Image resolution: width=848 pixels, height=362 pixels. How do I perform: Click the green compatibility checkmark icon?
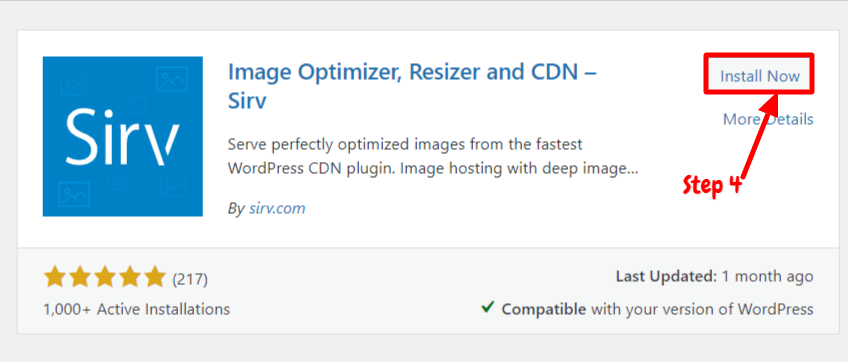[x=487, y=308]
